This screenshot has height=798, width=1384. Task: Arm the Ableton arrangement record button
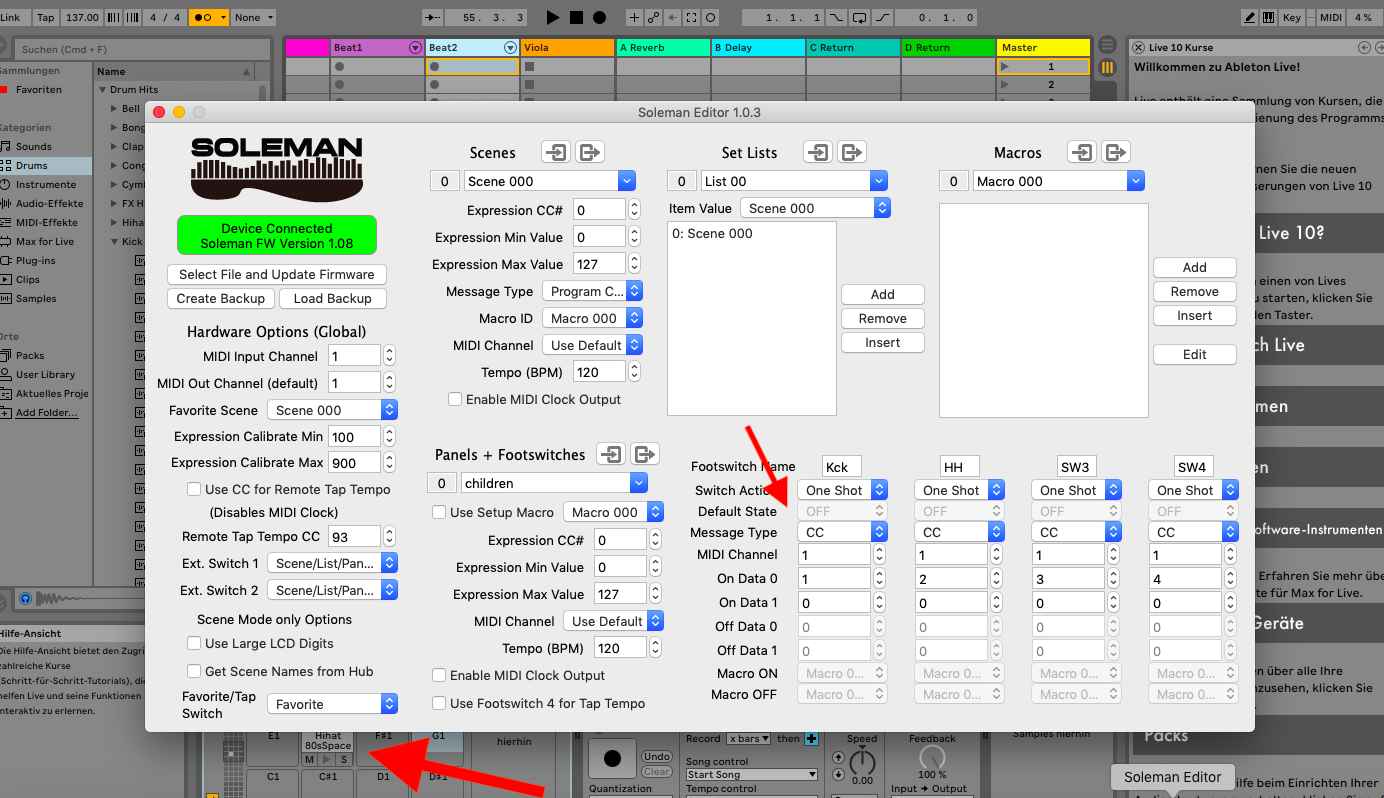599,18
